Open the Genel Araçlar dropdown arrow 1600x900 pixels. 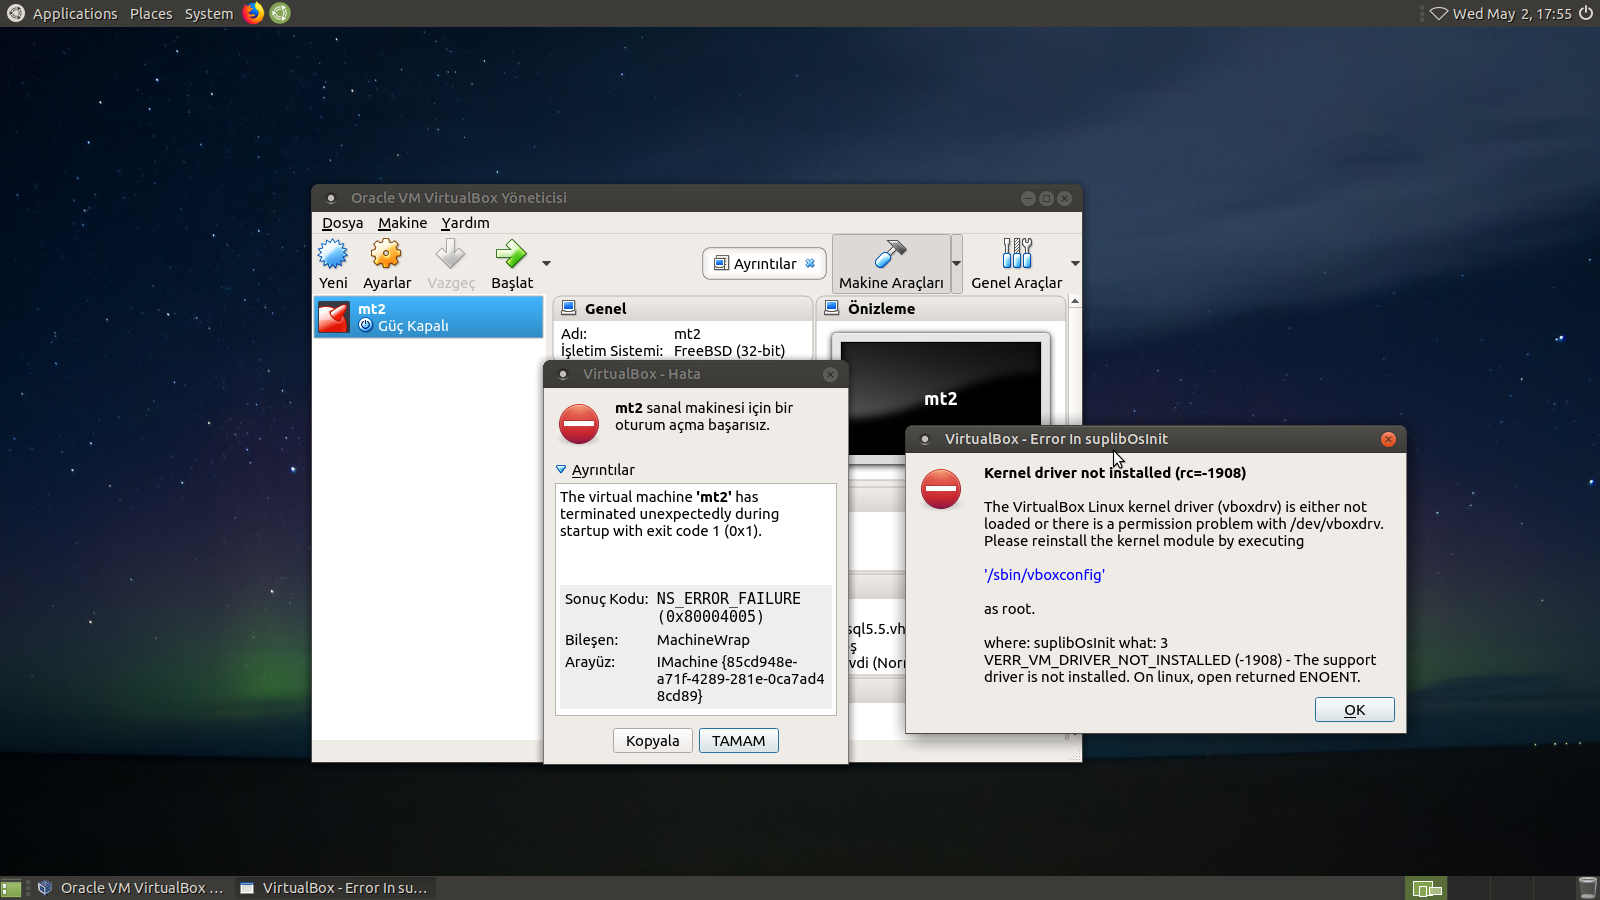pyautogui.click(x=1075, y=264)
